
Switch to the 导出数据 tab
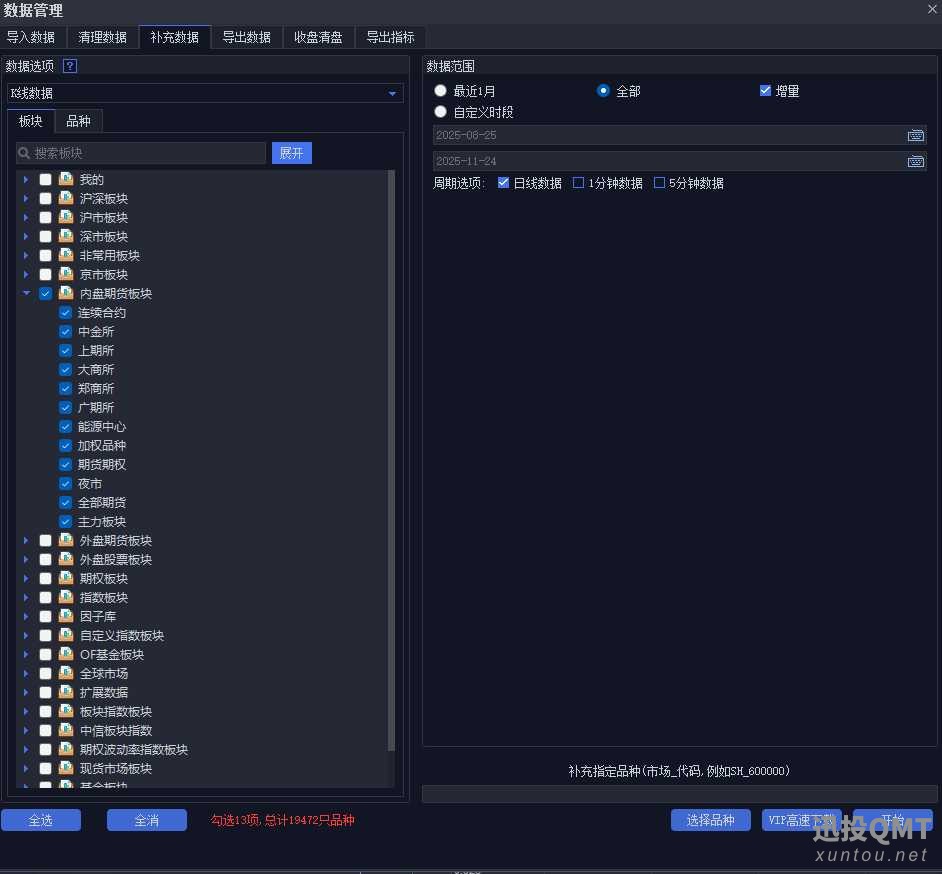pyautogui.click(x=246, y=37)
